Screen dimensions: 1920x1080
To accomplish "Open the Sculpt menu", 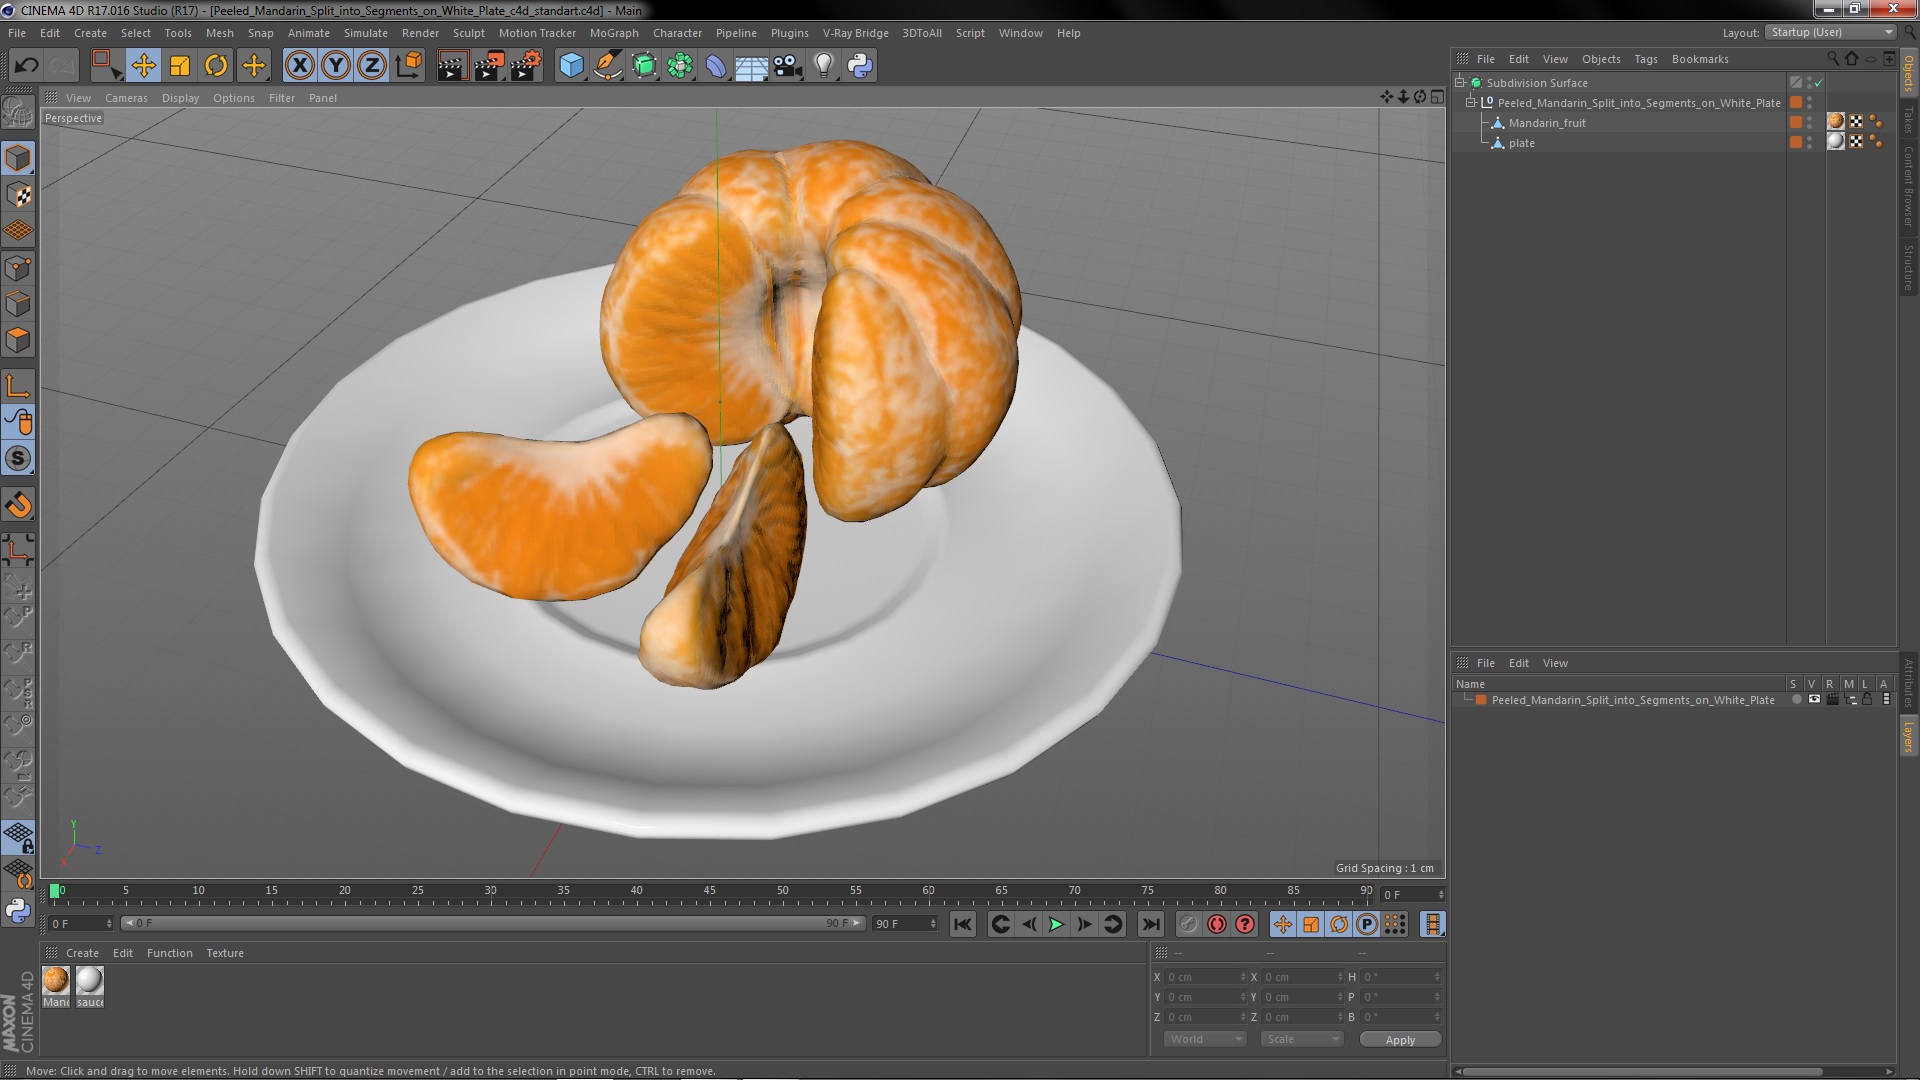I will pyautogui.click(x=468, y=33).
